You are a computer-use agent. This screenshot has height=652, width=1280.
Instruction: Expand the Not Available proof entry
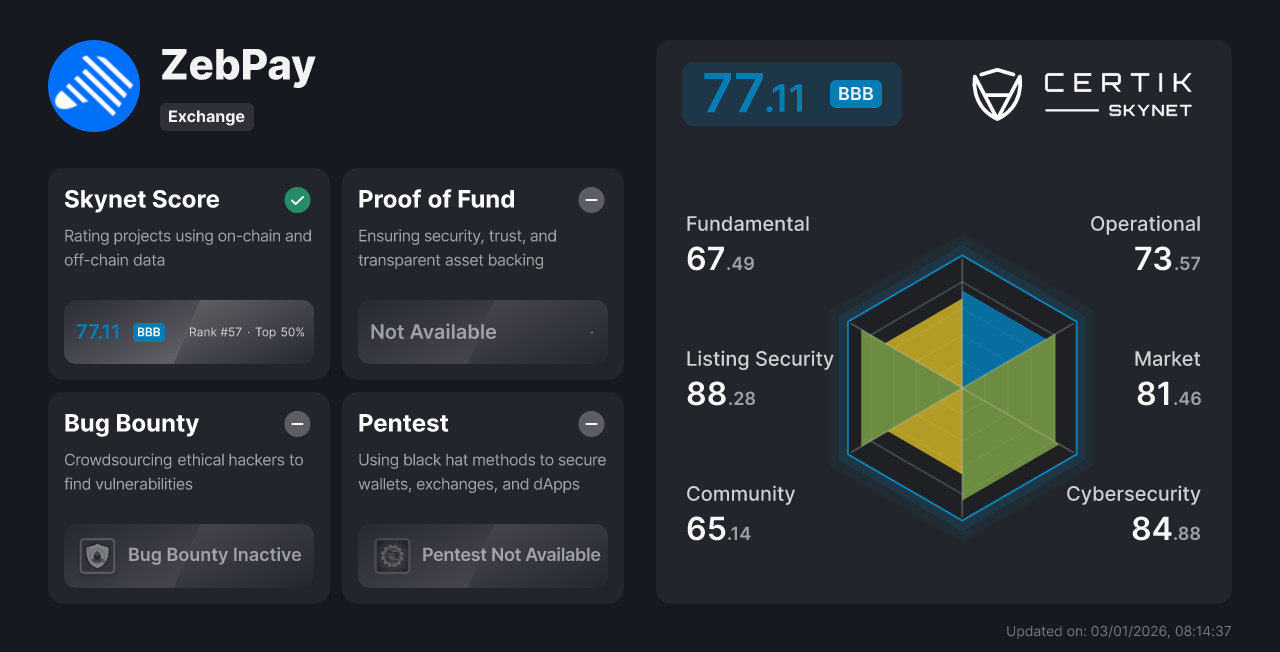pyautogui.click(x=482, y=332)
